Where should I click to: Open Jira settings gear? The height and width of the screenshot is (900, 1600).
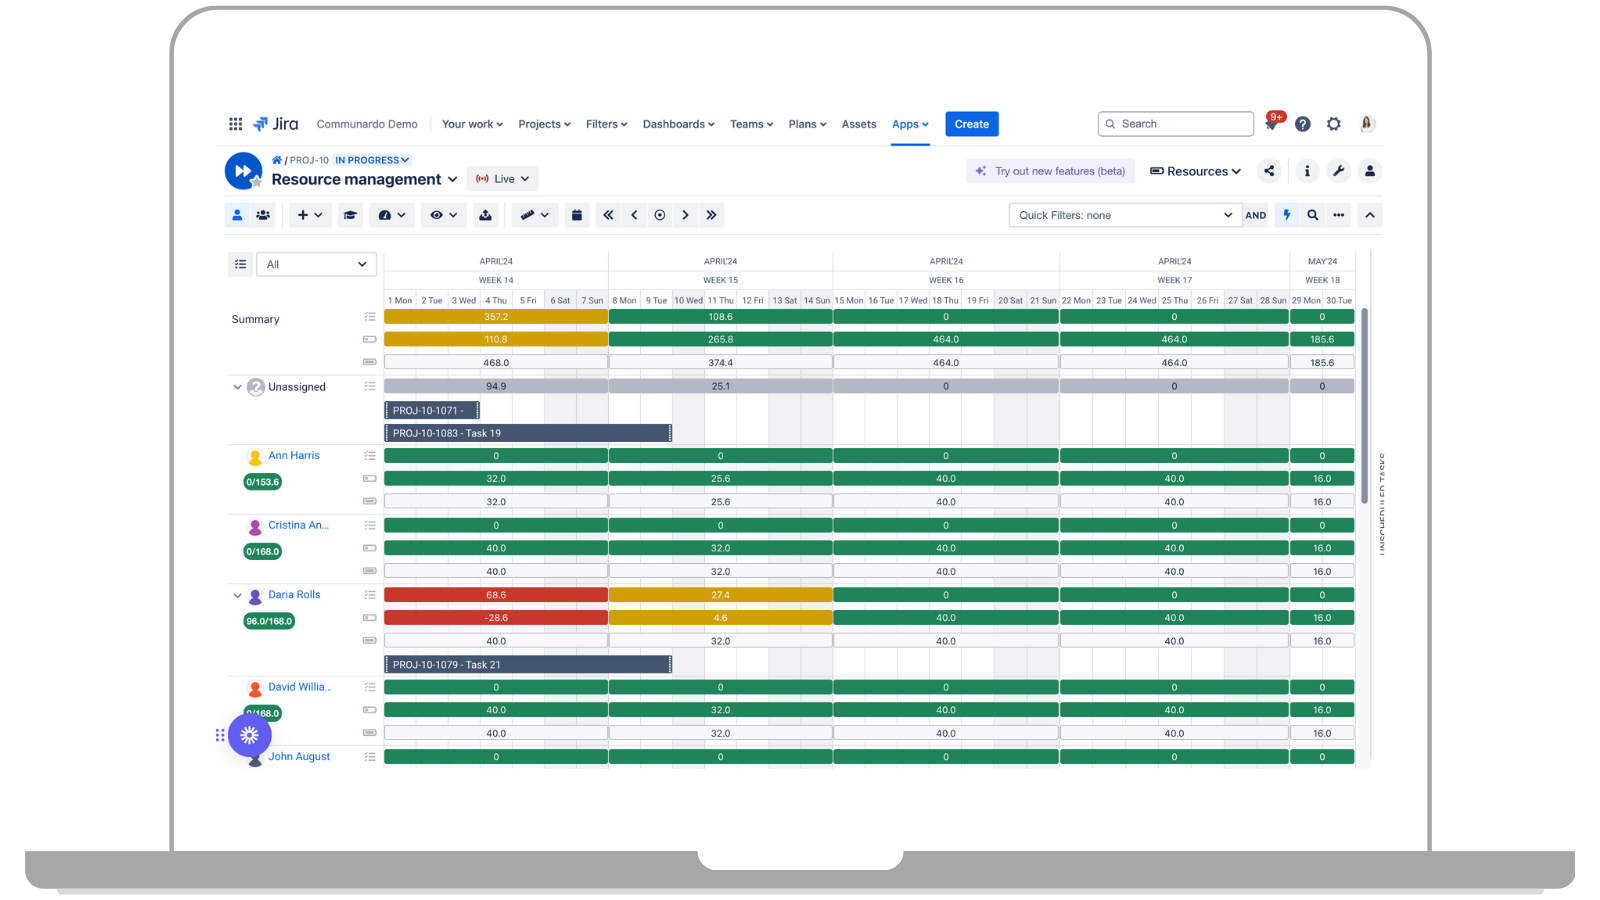pos(1334,124)
